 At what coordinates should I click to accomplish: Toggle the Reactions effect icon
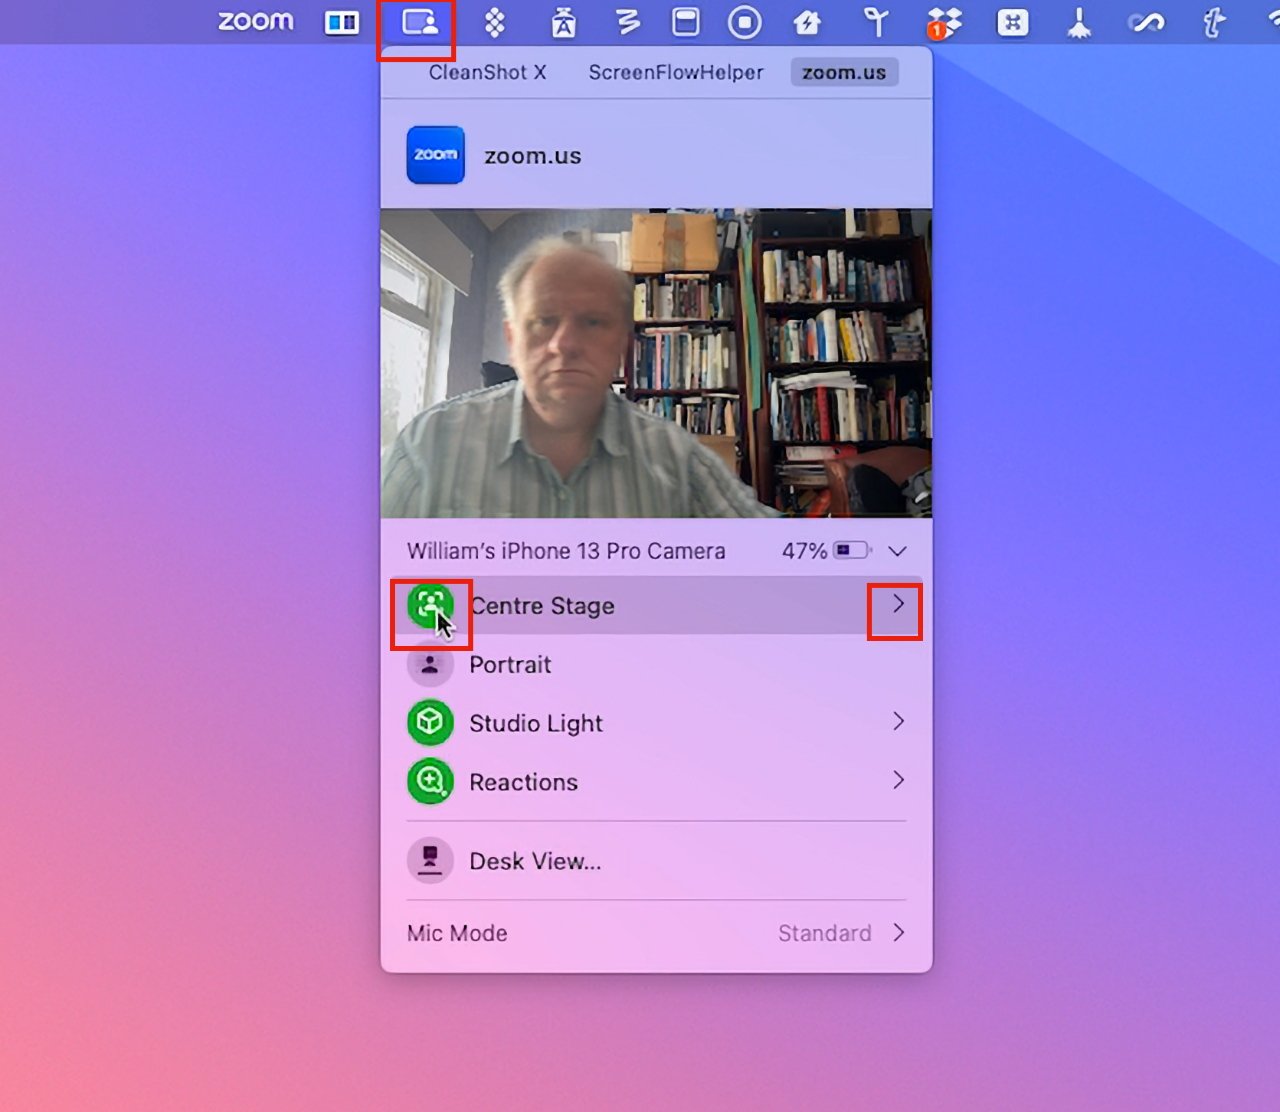430,782
